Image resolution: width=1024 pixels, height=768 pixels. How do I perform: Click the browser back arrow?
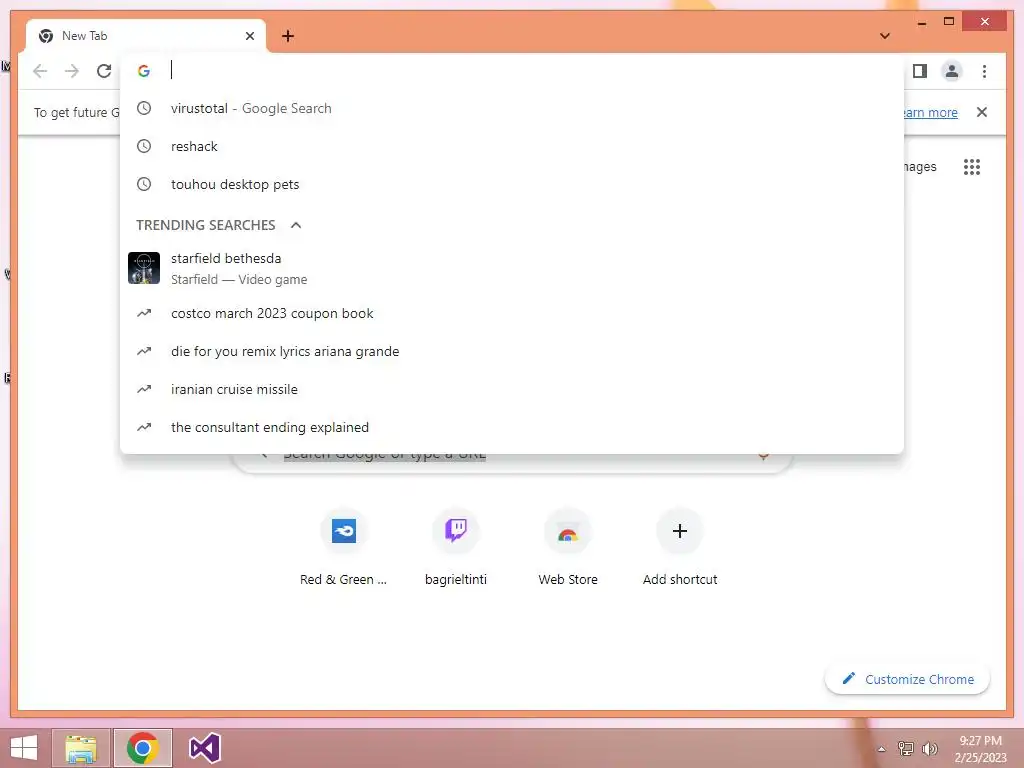[40, 71]
